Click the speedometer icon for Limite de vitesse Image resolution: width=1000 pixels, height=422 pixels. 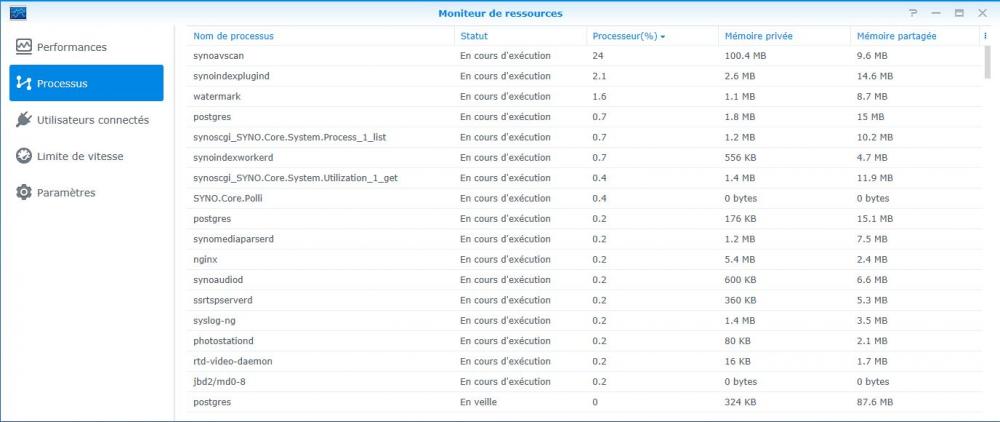coord(24,156)
